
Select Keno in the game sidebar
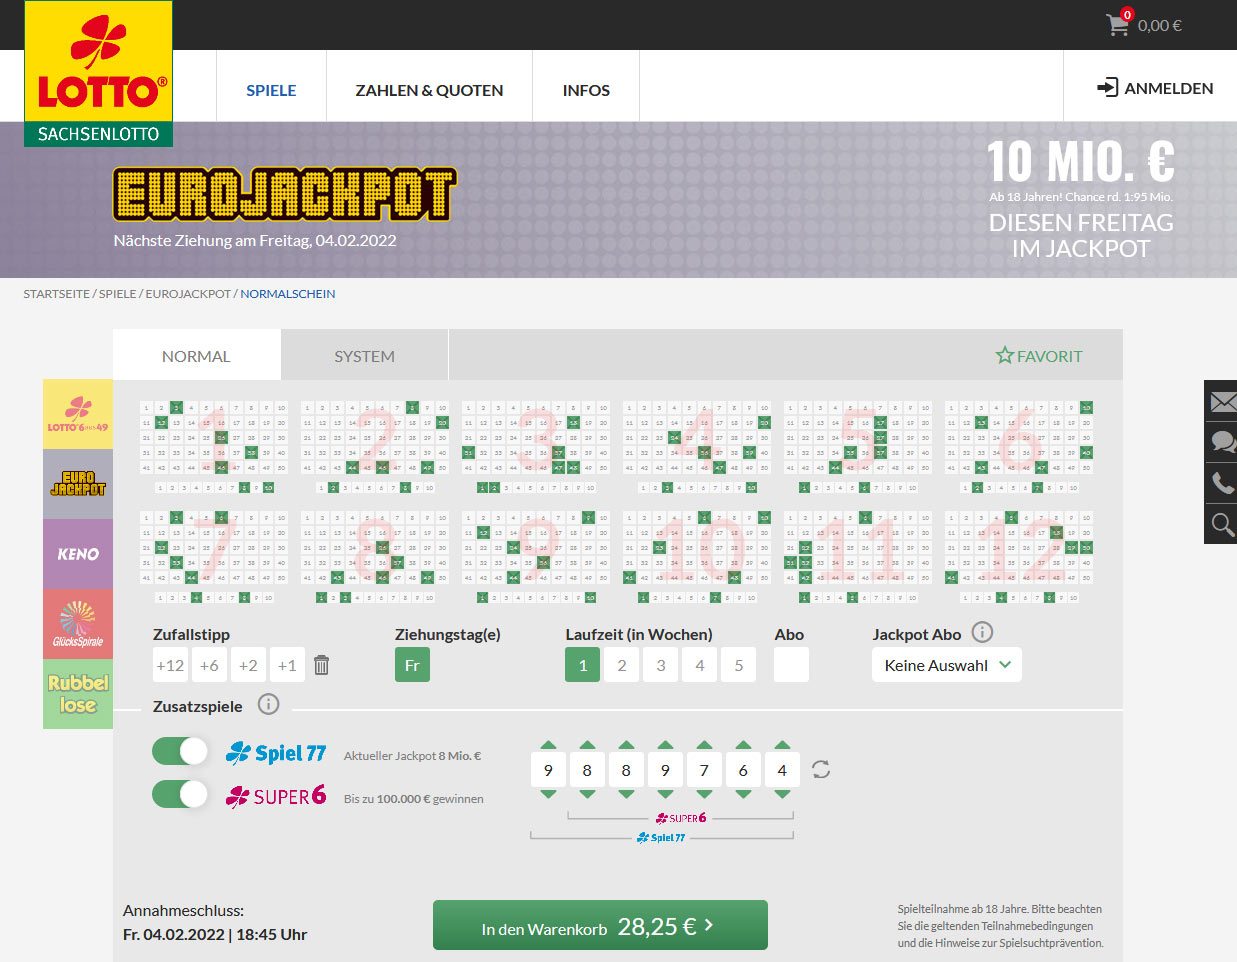click(78, 554)
